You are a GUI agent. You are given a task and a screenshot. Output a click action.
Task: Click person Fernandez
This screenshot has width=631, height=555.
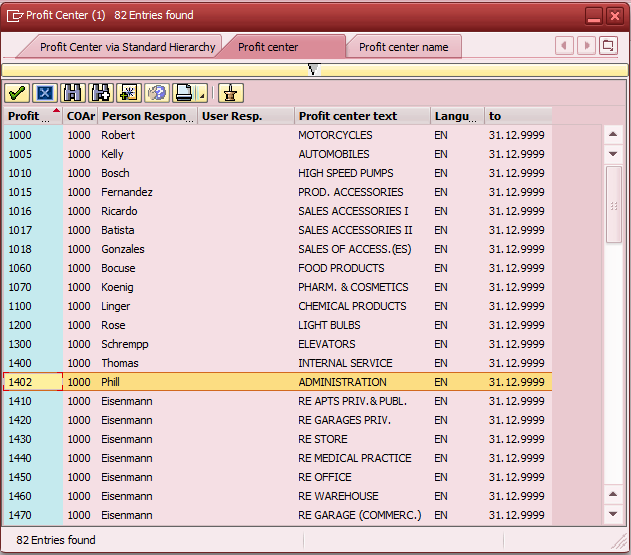coord(127,192)
